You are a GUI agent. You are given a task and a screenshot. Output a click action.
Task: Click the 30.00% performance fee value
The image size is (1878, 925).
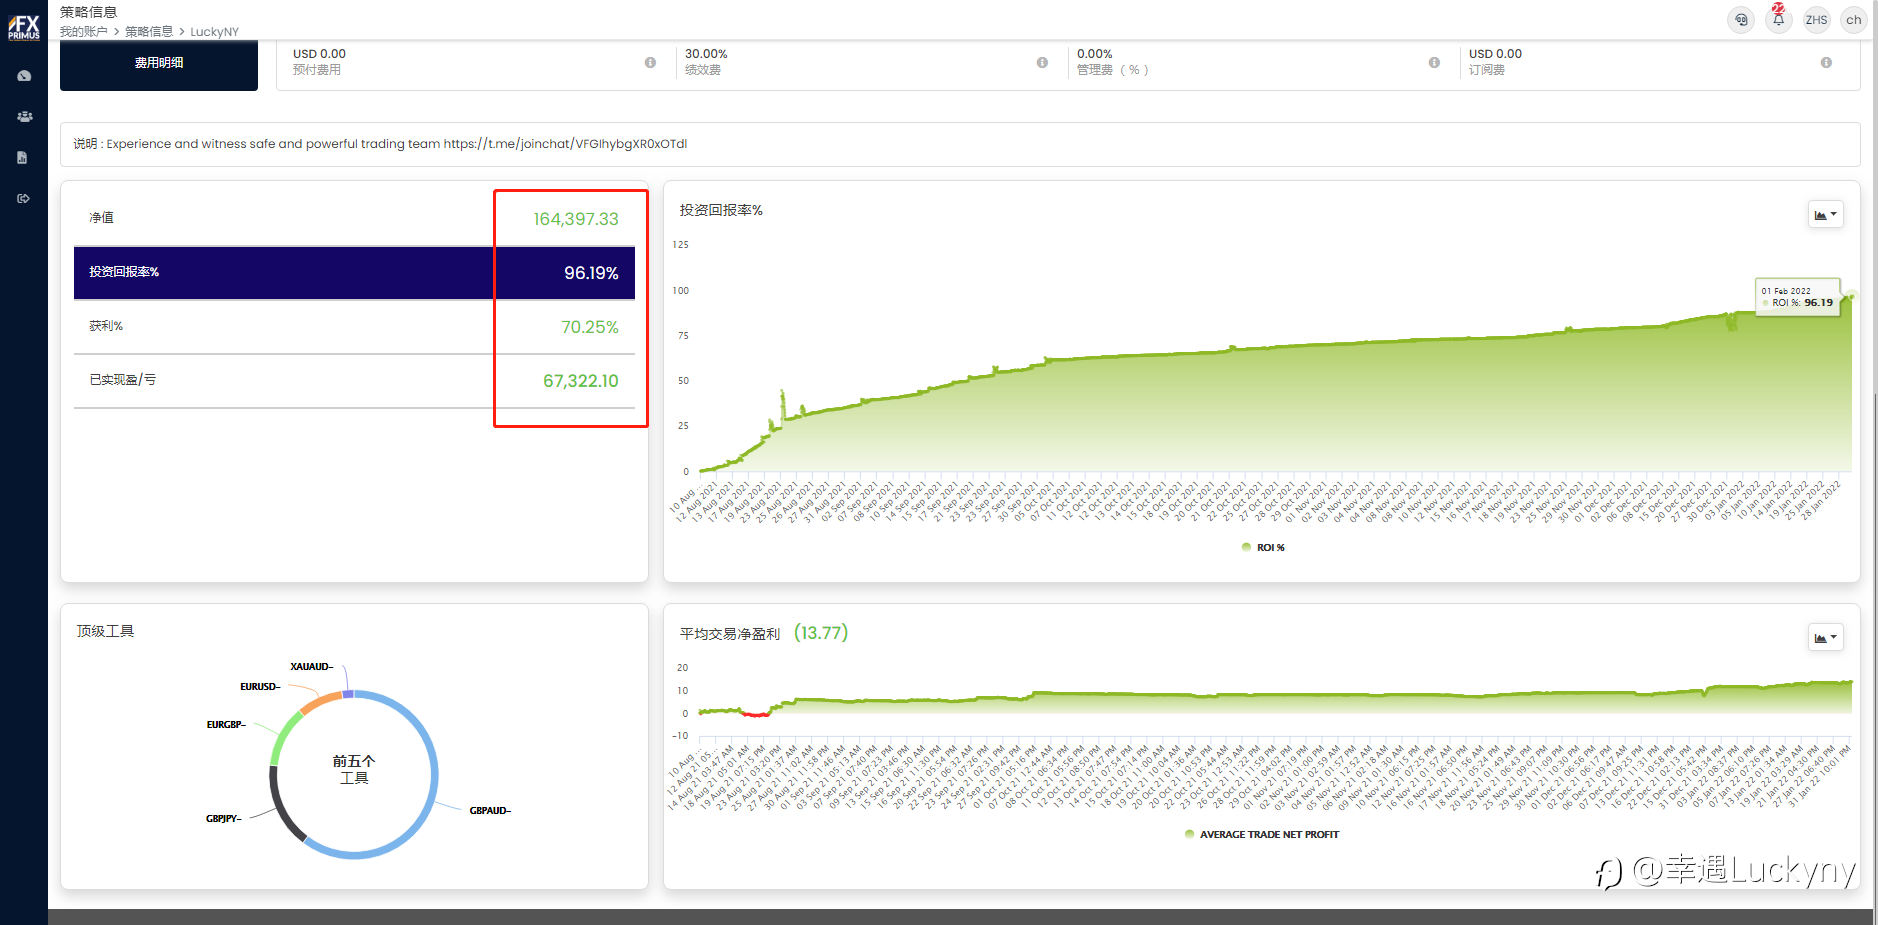pyautogui.click(x=706, y=54)
